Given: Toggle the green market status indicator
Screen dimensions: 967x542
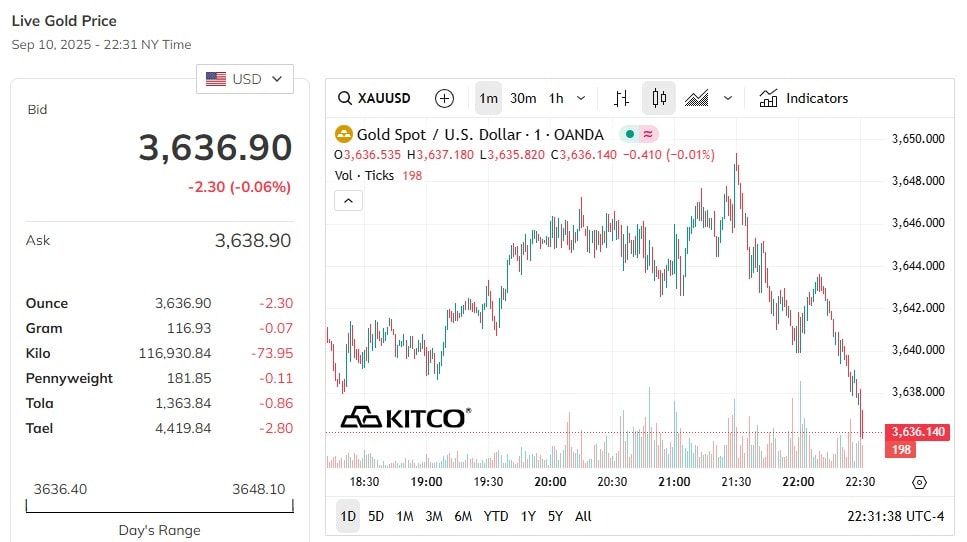Looking at the screenshot, I should coord(630,134).
